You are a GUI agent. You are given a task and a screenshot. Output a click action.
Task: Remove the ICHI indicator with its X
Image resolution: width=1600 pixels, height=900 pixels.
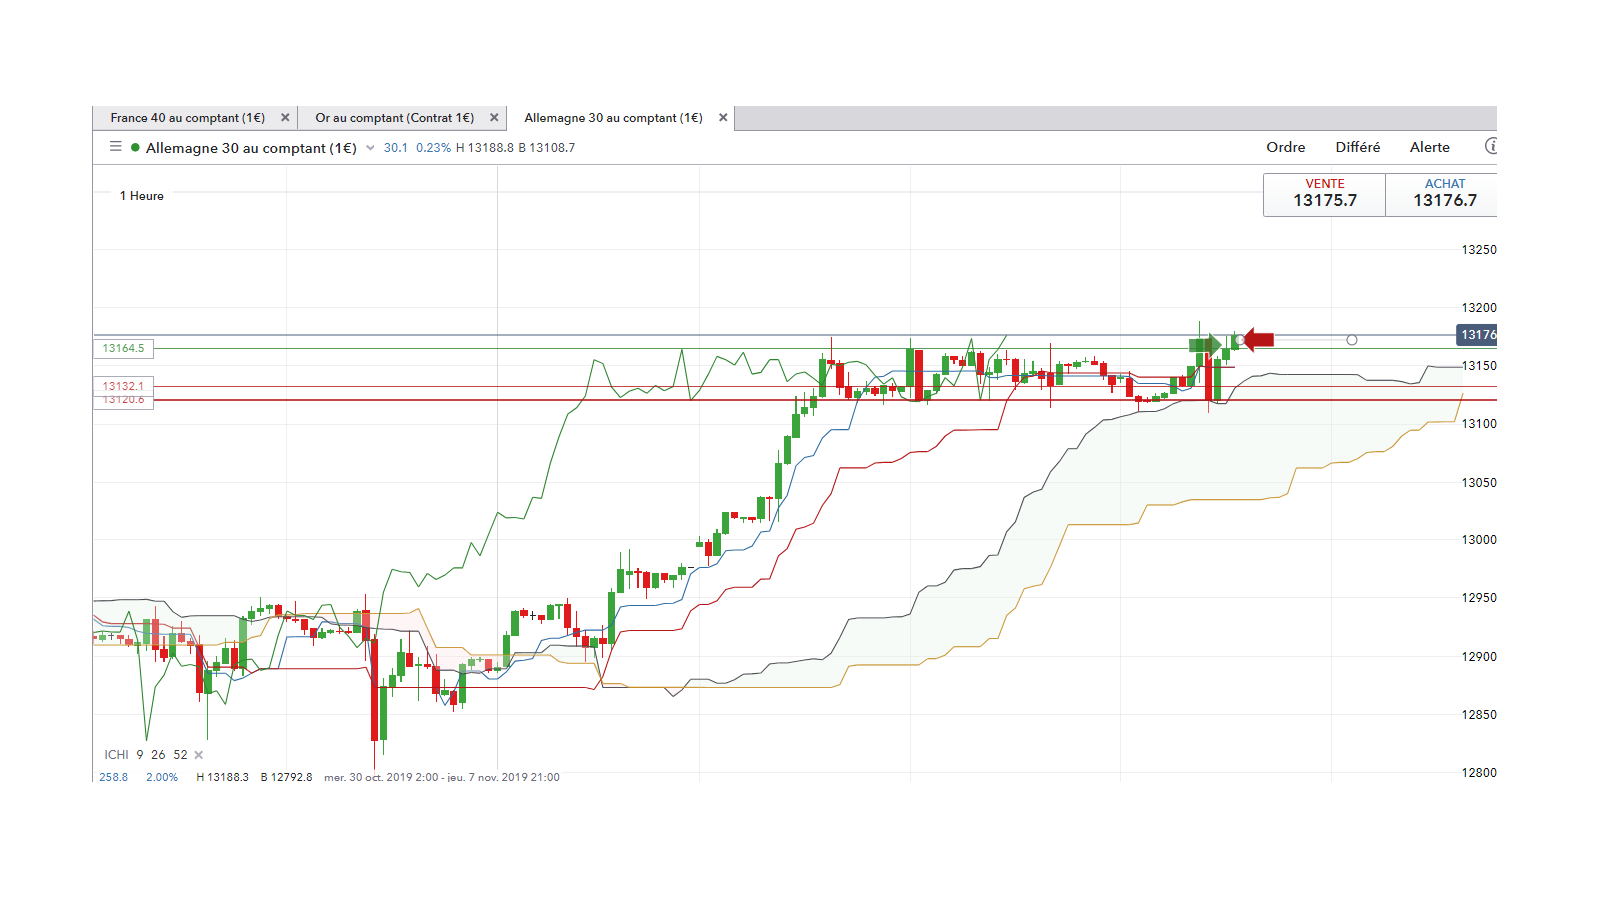[199, 755]
